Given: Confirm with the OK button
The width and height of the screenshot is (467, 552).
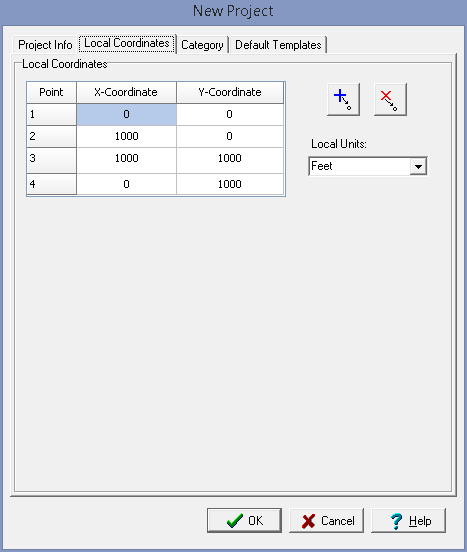Looking at the screenshot, I should tap(244, 520).
